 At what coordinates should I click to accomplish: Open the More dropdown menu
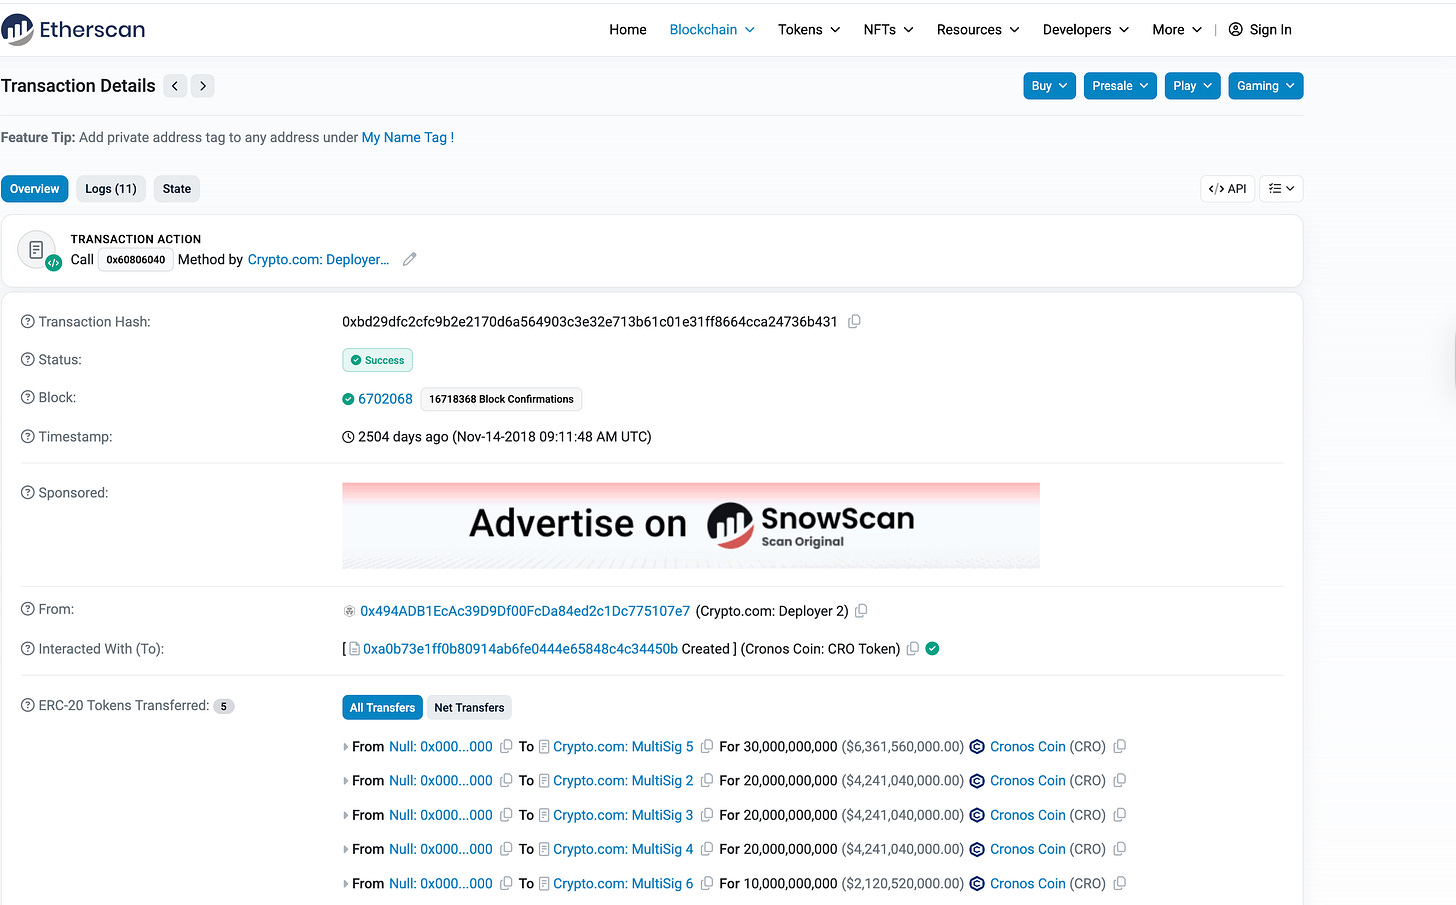1177,30
